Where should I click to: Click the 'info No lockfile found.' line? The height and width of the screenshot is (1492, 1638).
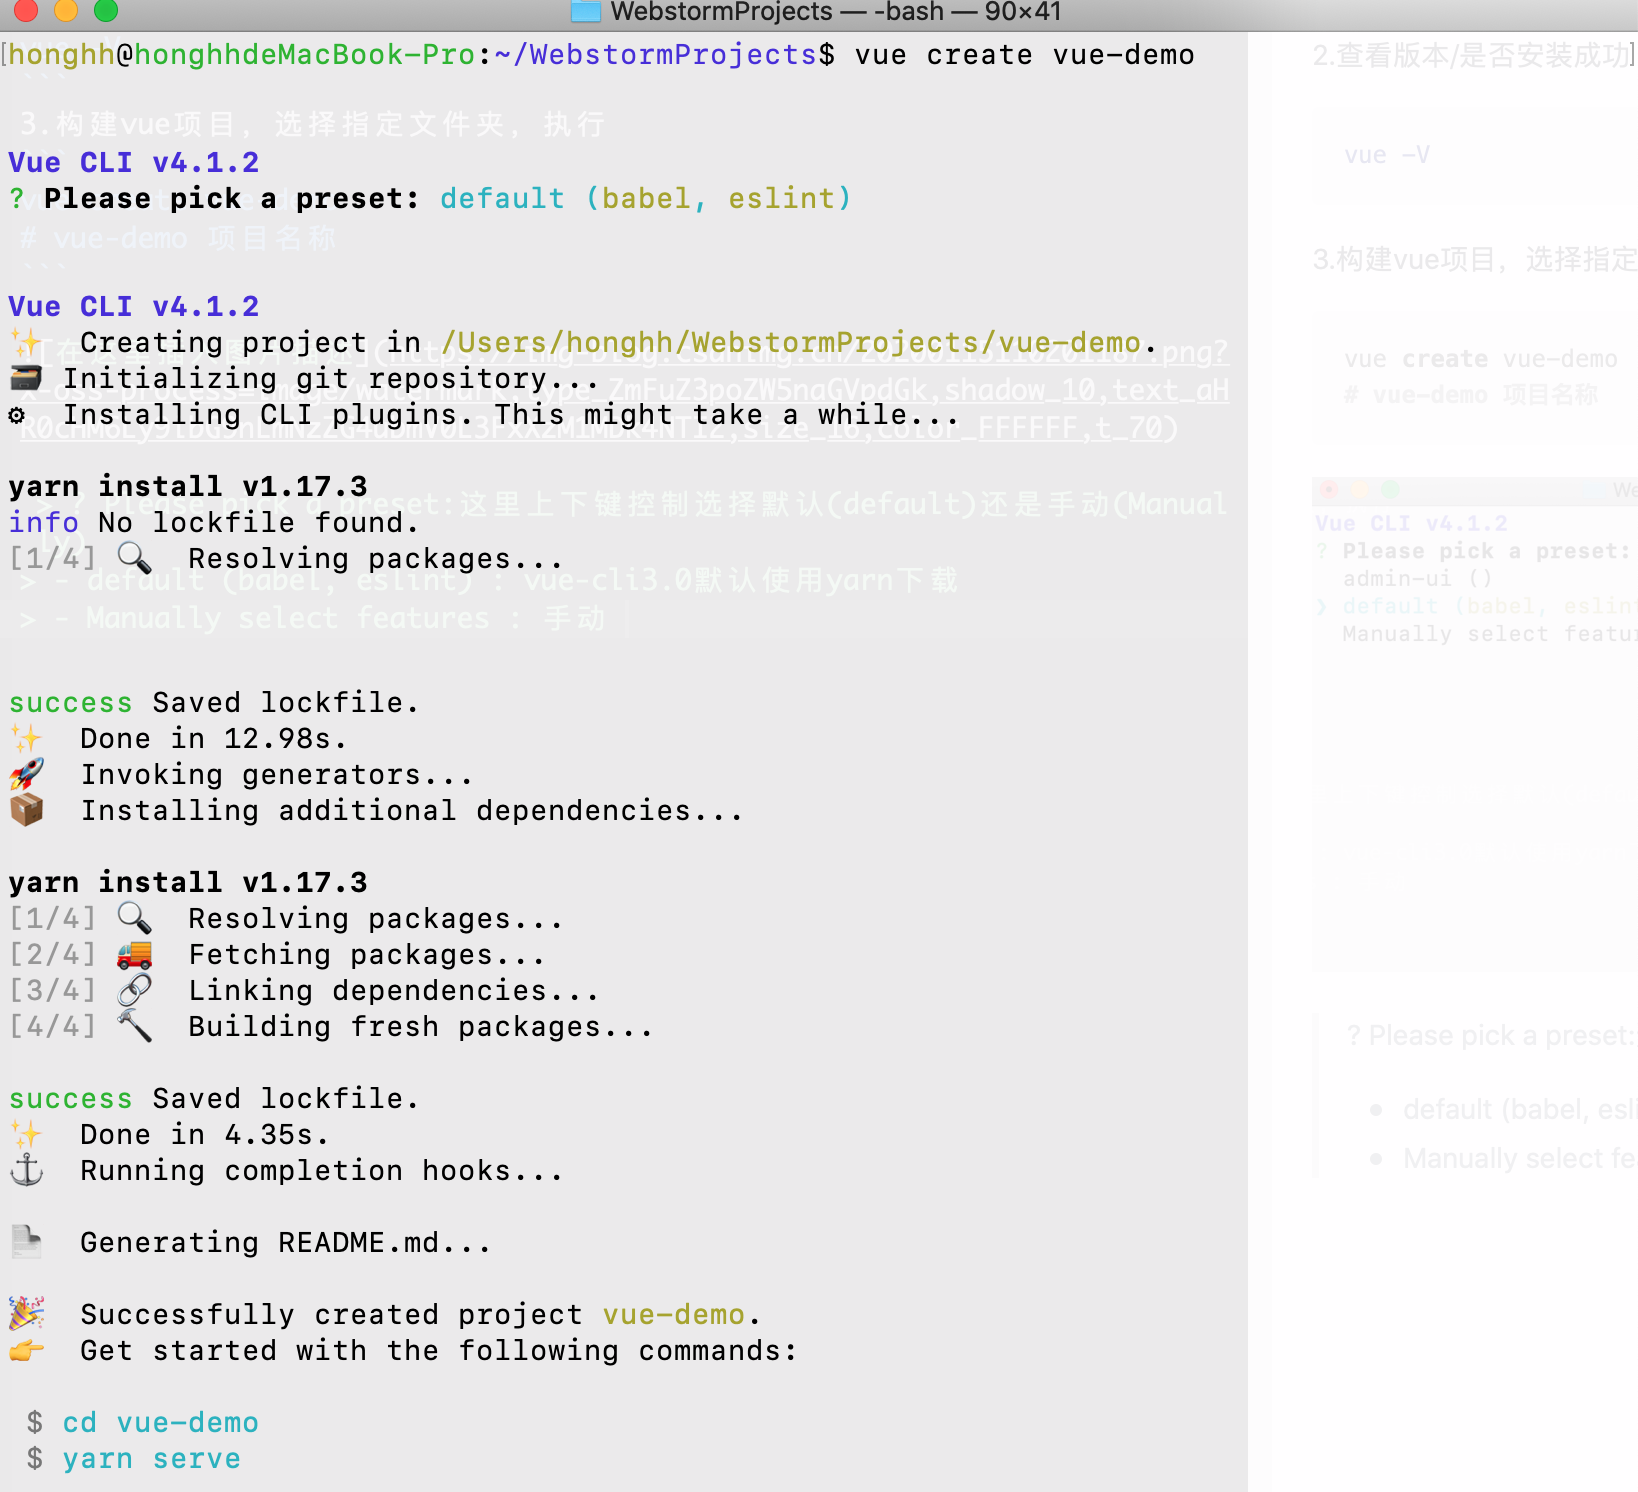coord(213,523)
